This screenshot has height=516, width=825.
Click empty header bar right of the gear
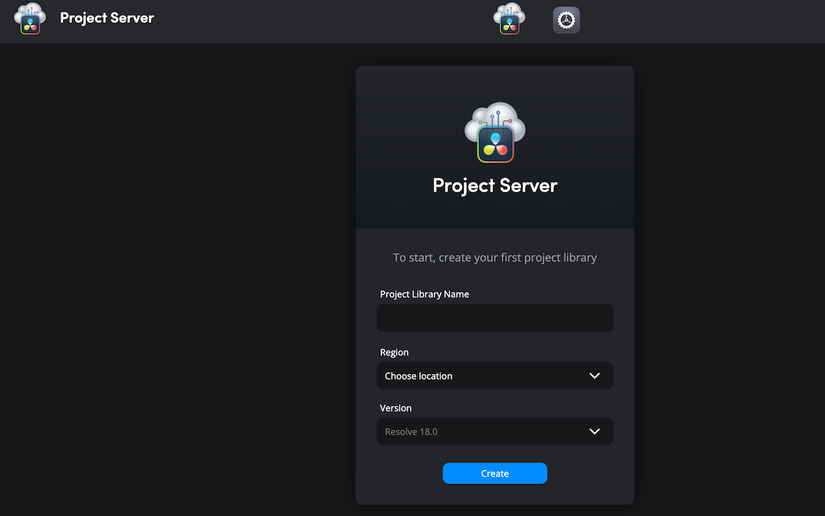[x=700, y=20]
